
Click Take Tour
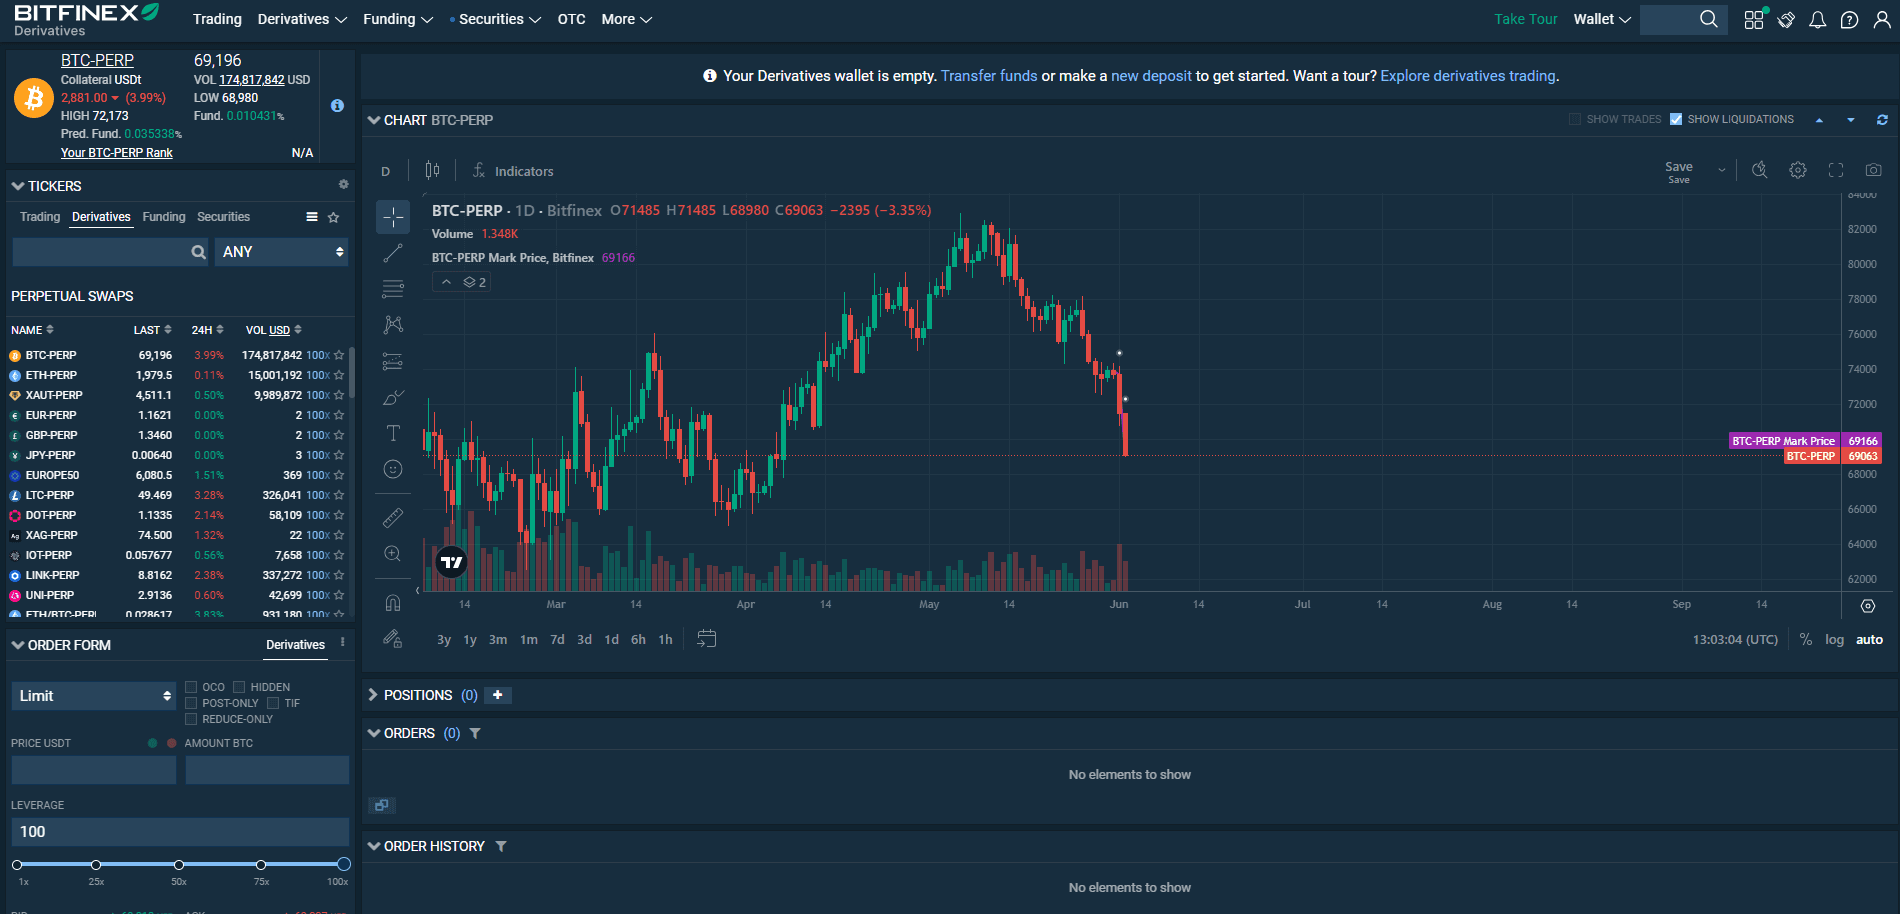[1526, 19]
